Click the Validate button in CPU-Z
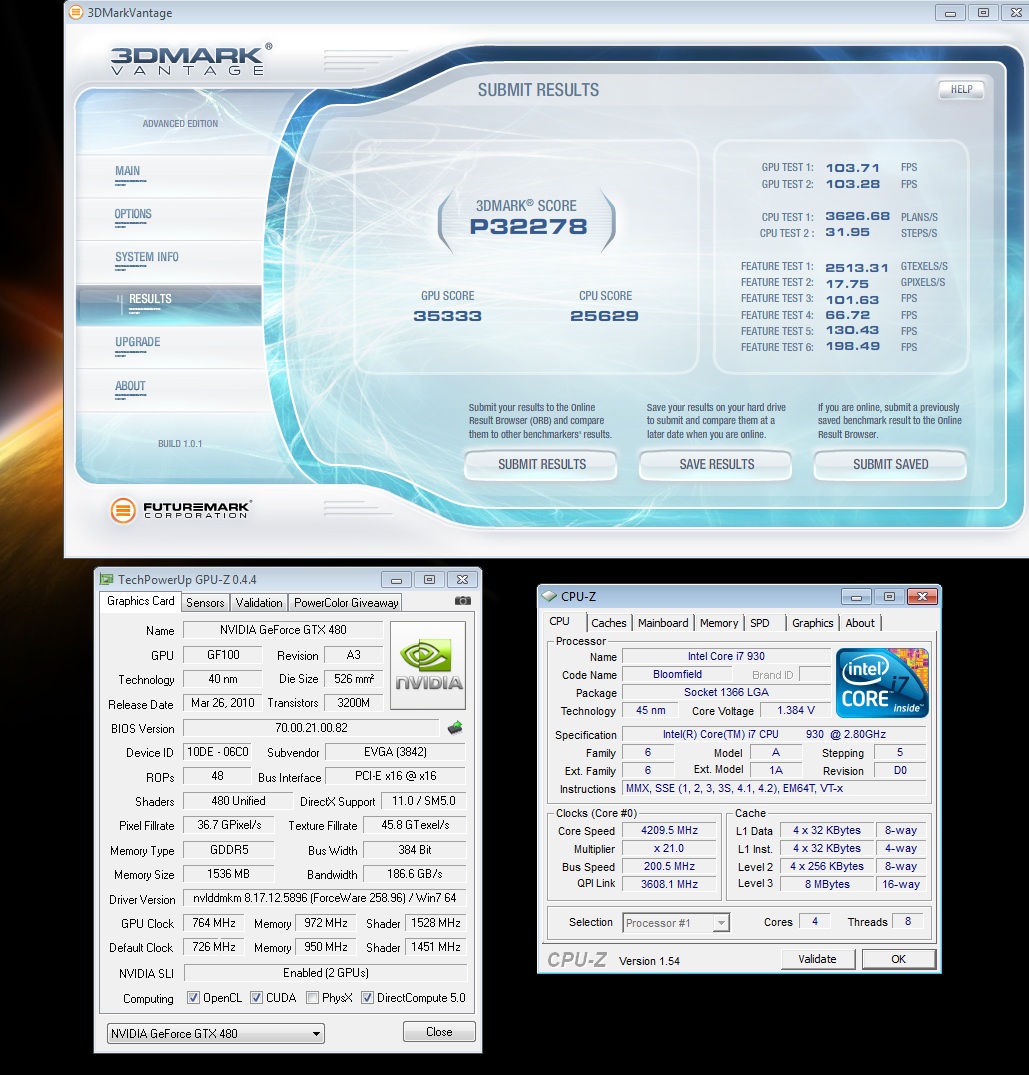This screenshot has width=1029, height=1075. (x=817, y=959)
